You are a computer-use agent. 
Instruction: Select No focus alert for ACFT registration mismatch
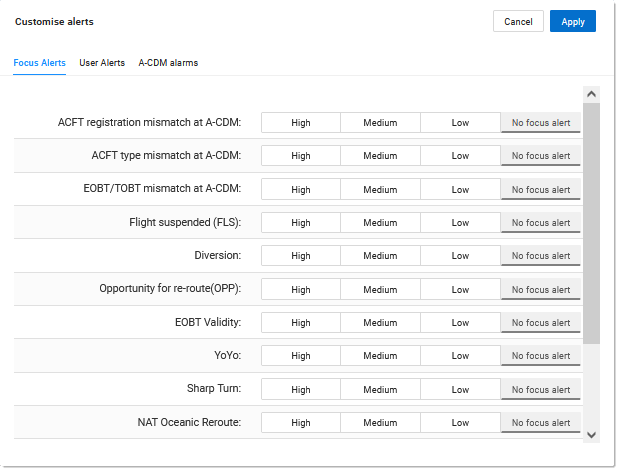tap(541, 123)
